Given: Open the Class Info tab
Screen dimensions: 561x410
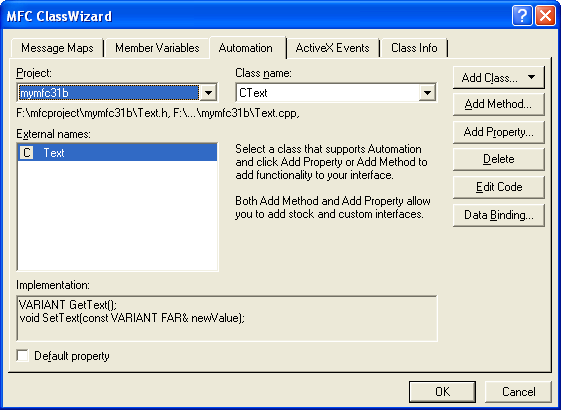Looking at the screenshot, I should [x=414, y=48].
